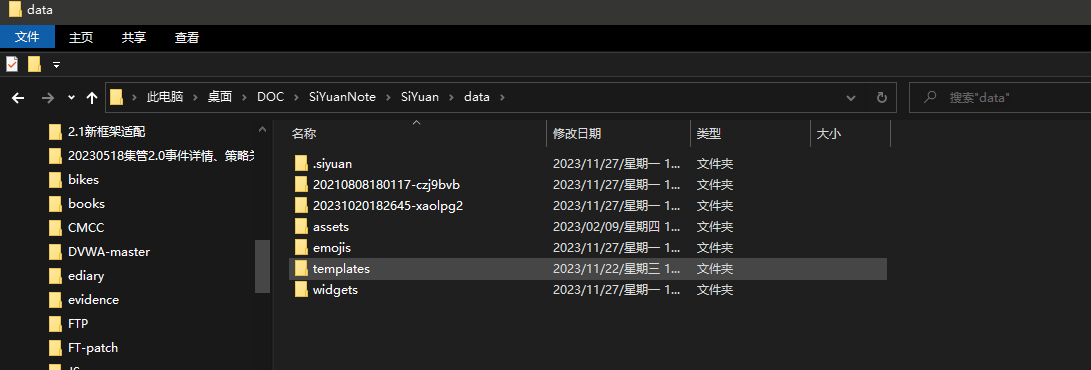Open 20230518集管2.0事件详情 in navigation pane
The width and height of the screenshot is (1091, 370).
(161, 155)
